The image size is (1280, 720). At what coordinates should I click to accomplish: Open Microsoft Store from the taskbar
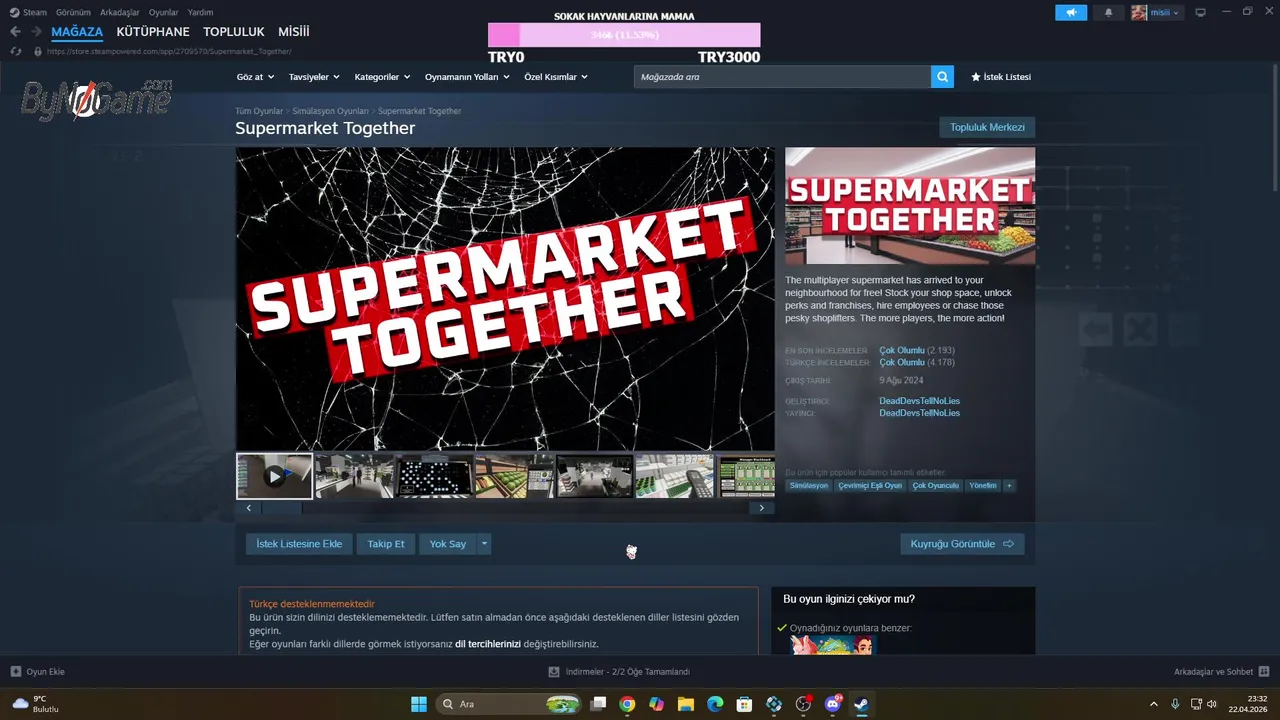744,704
